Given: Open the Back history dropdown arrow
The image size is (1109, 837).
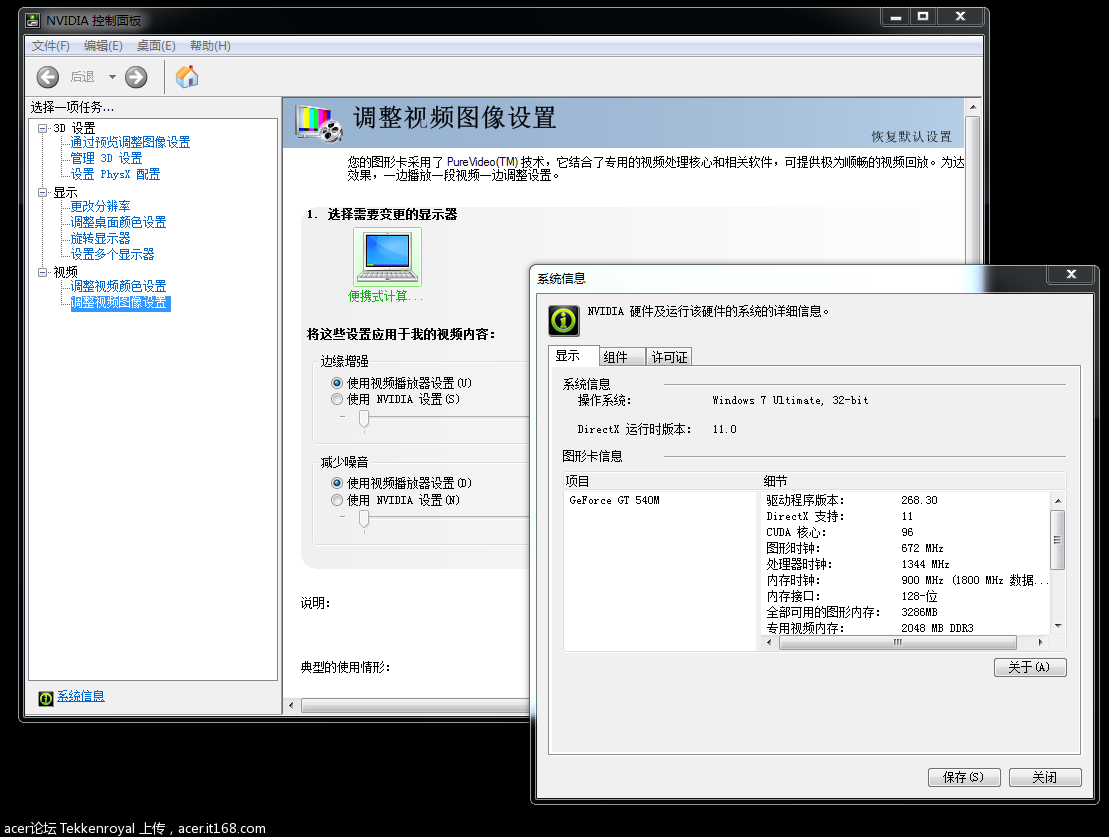Looking at the screenshot, I should (112, 76).
